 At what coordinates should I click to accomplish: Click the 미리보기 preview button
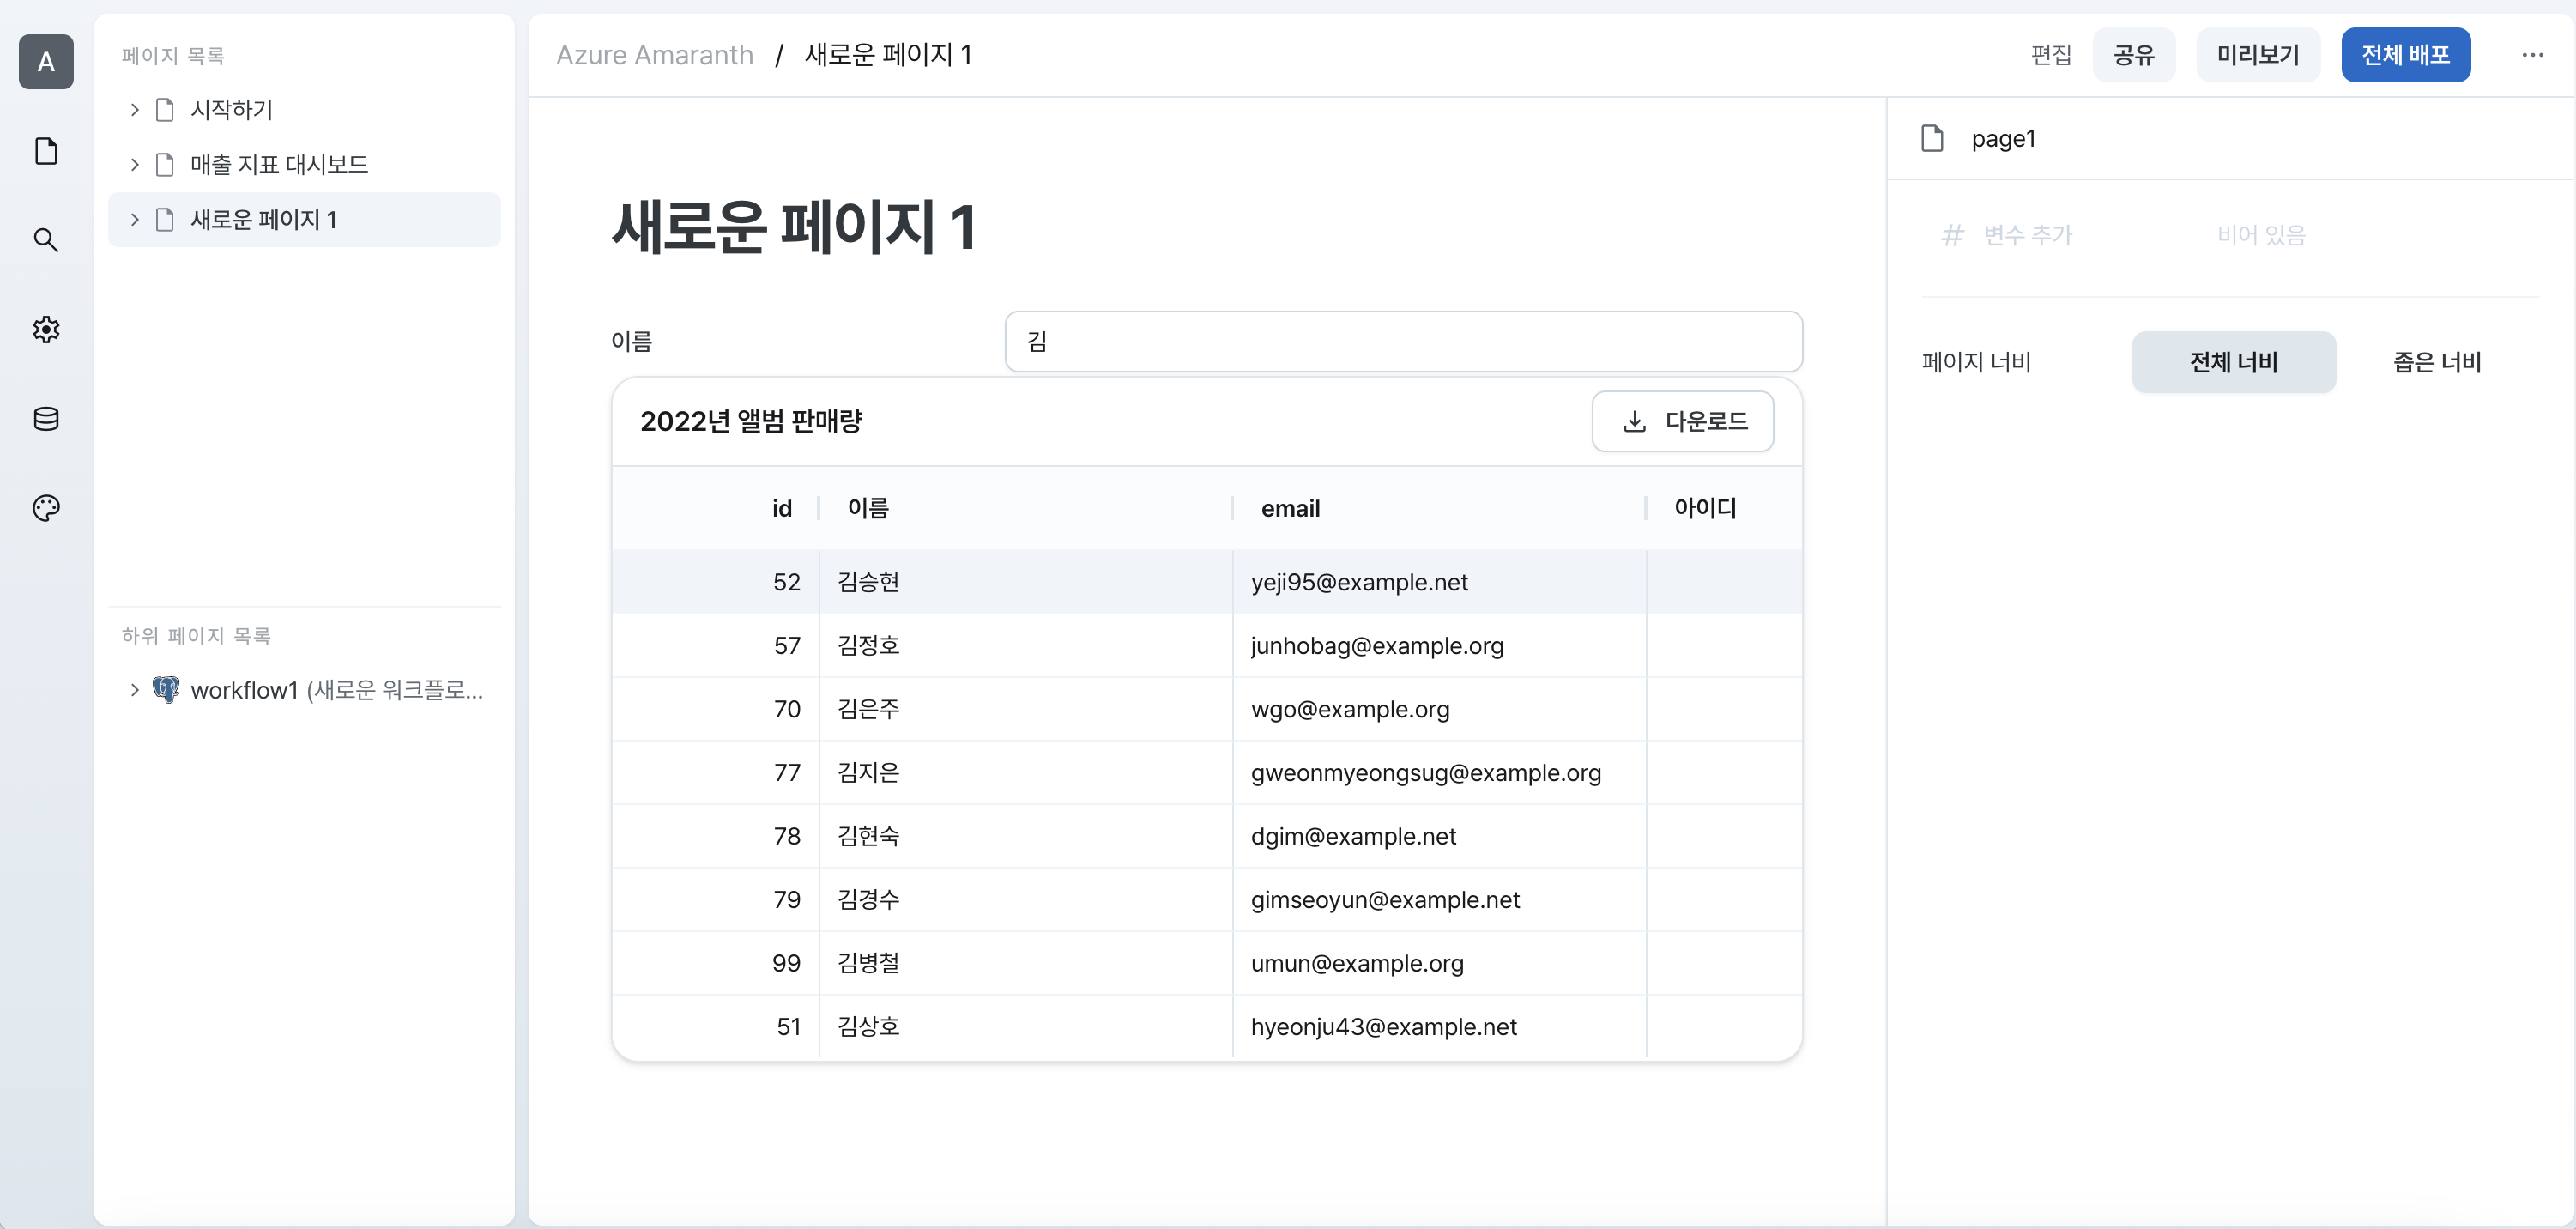[x=2257, y=55]
